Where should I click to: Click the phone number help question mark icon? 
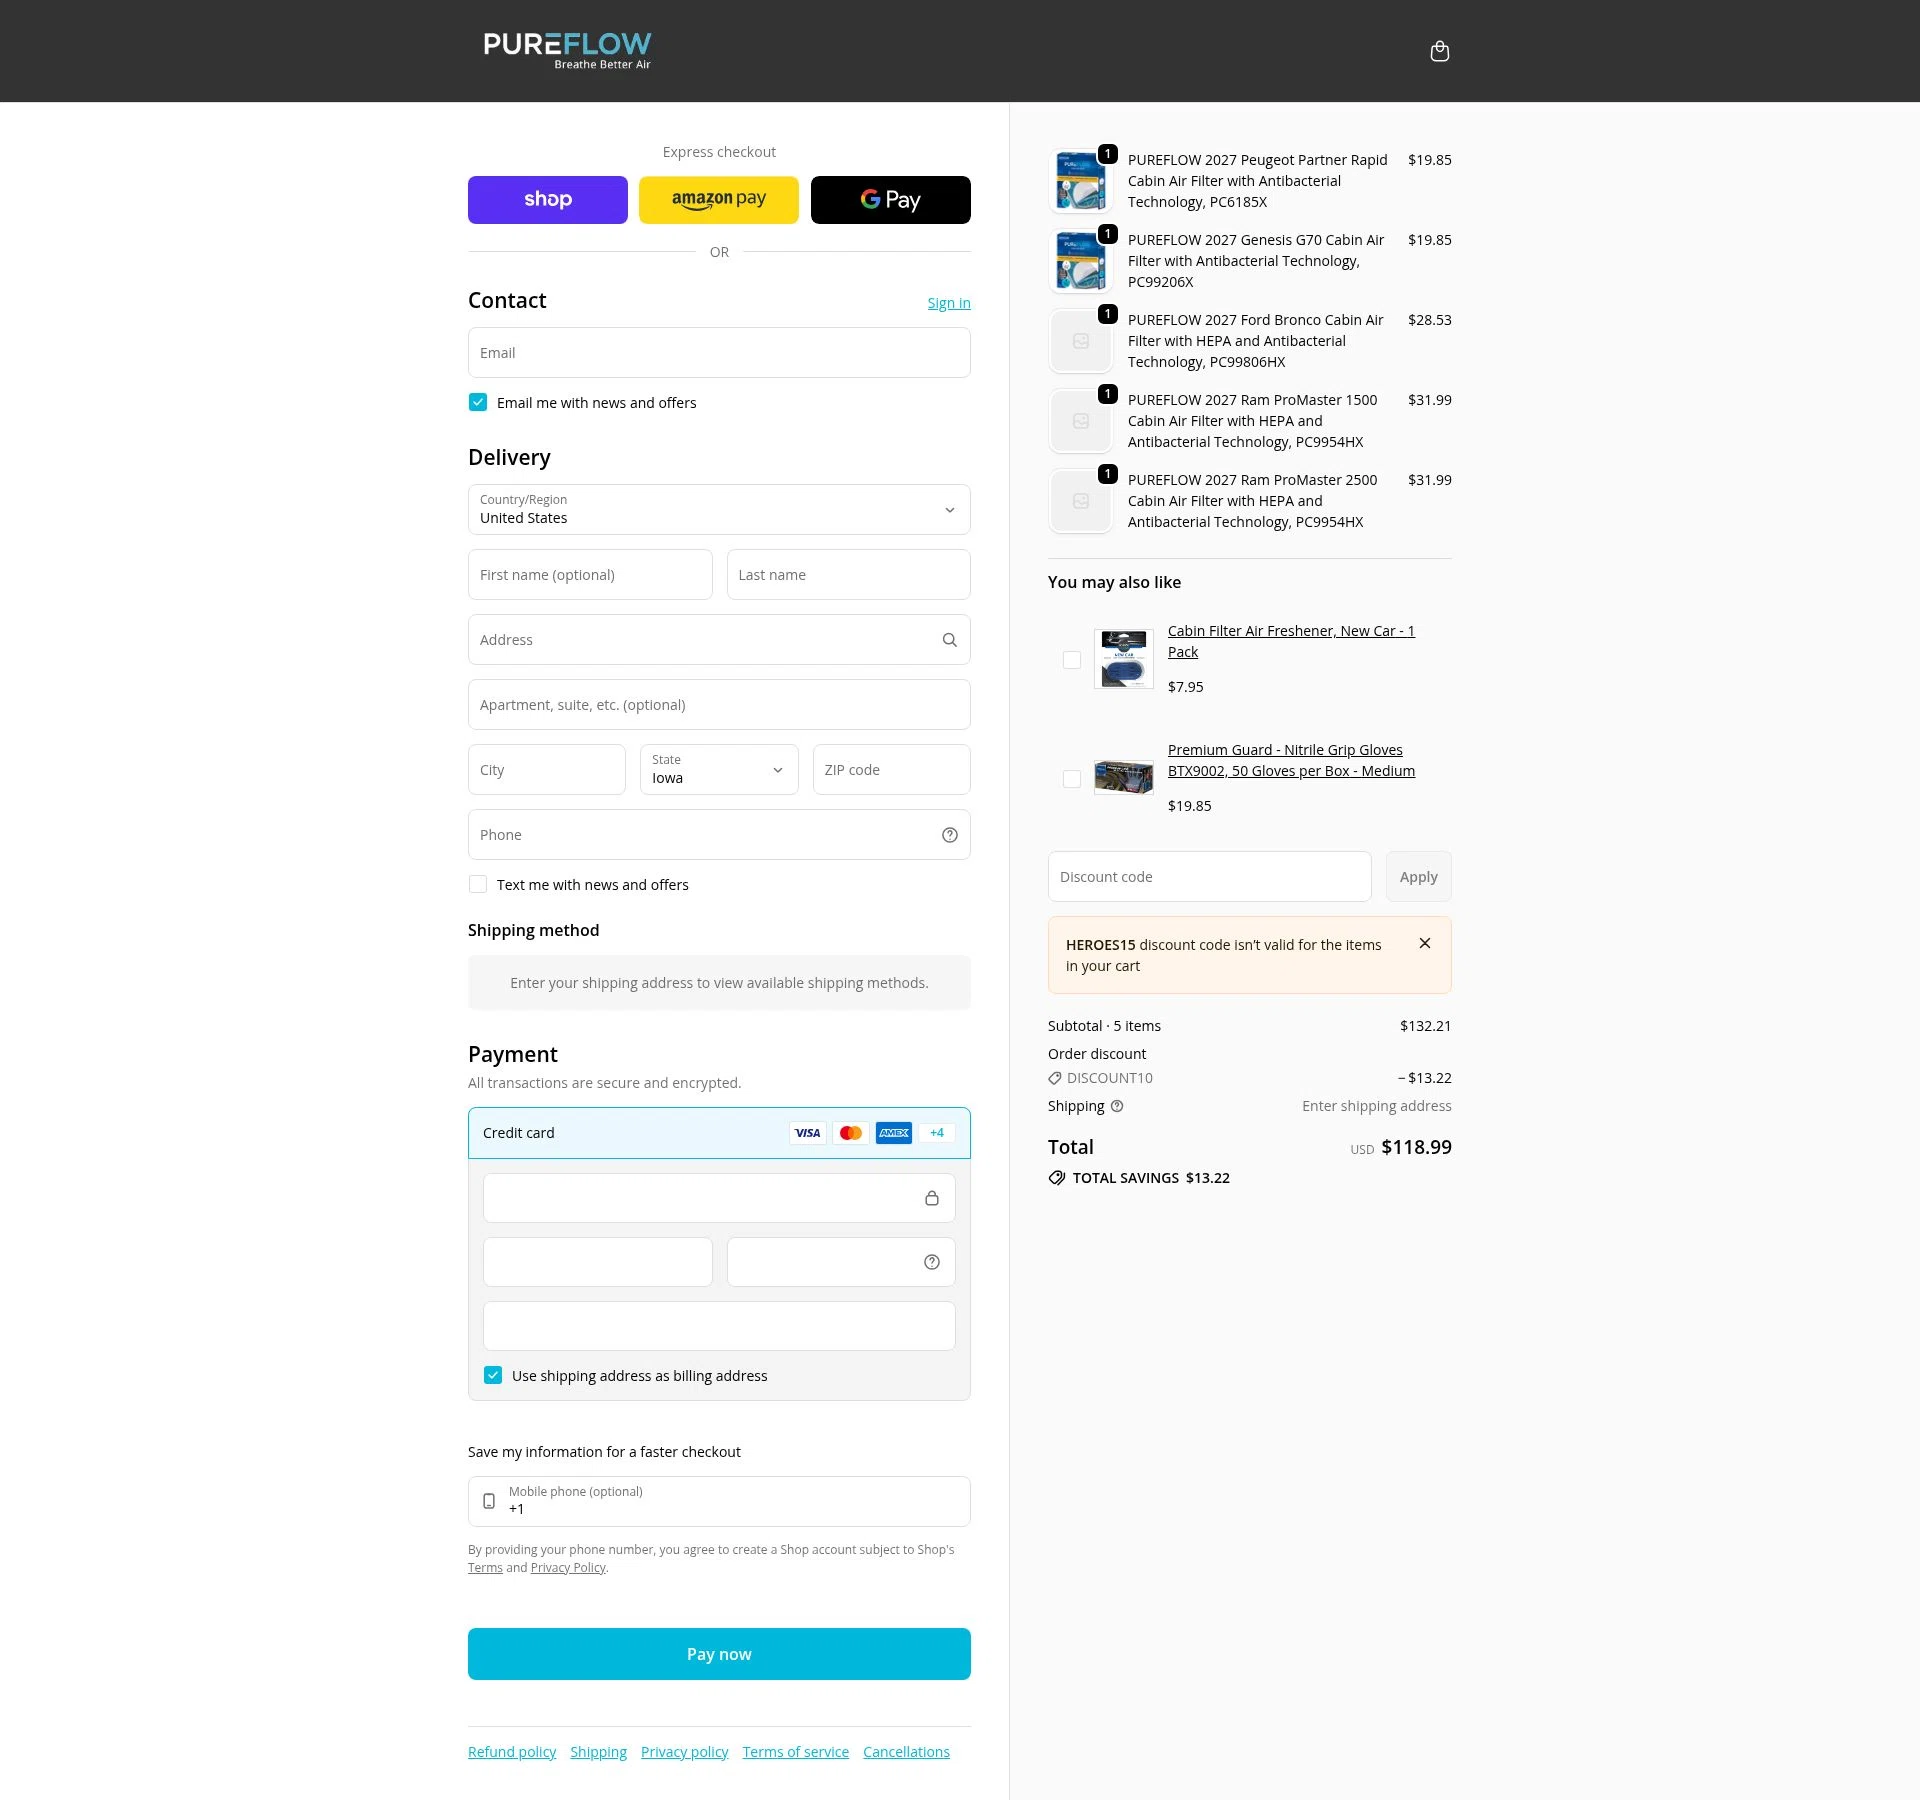point(948,834)
